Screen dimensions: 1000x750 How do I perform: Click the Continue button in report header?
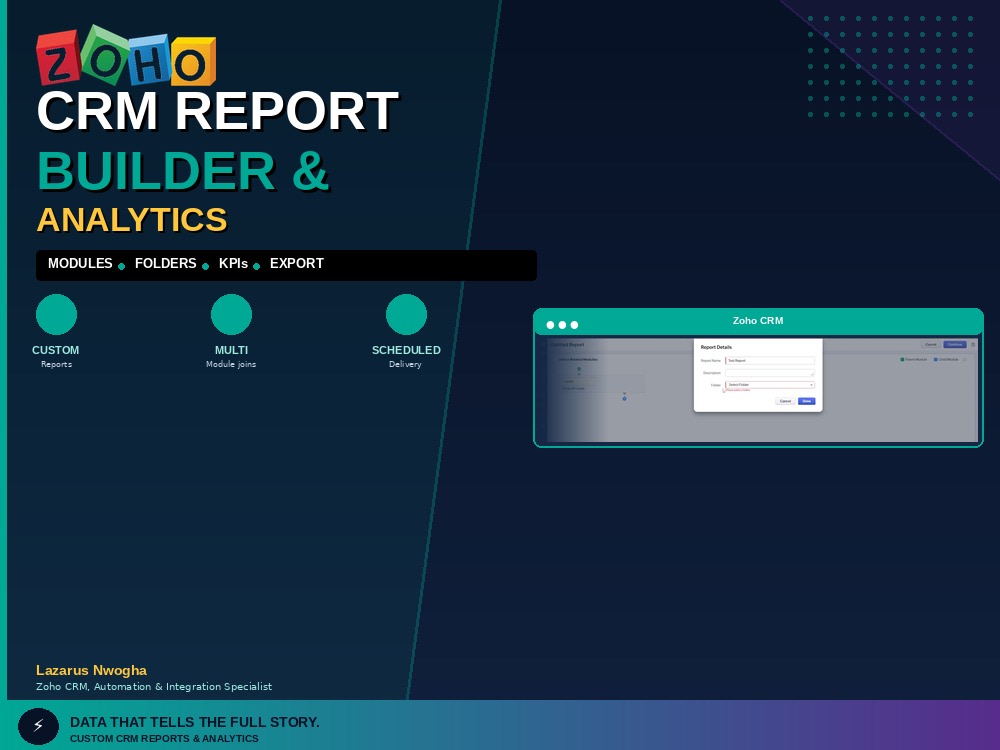[955, 344]
